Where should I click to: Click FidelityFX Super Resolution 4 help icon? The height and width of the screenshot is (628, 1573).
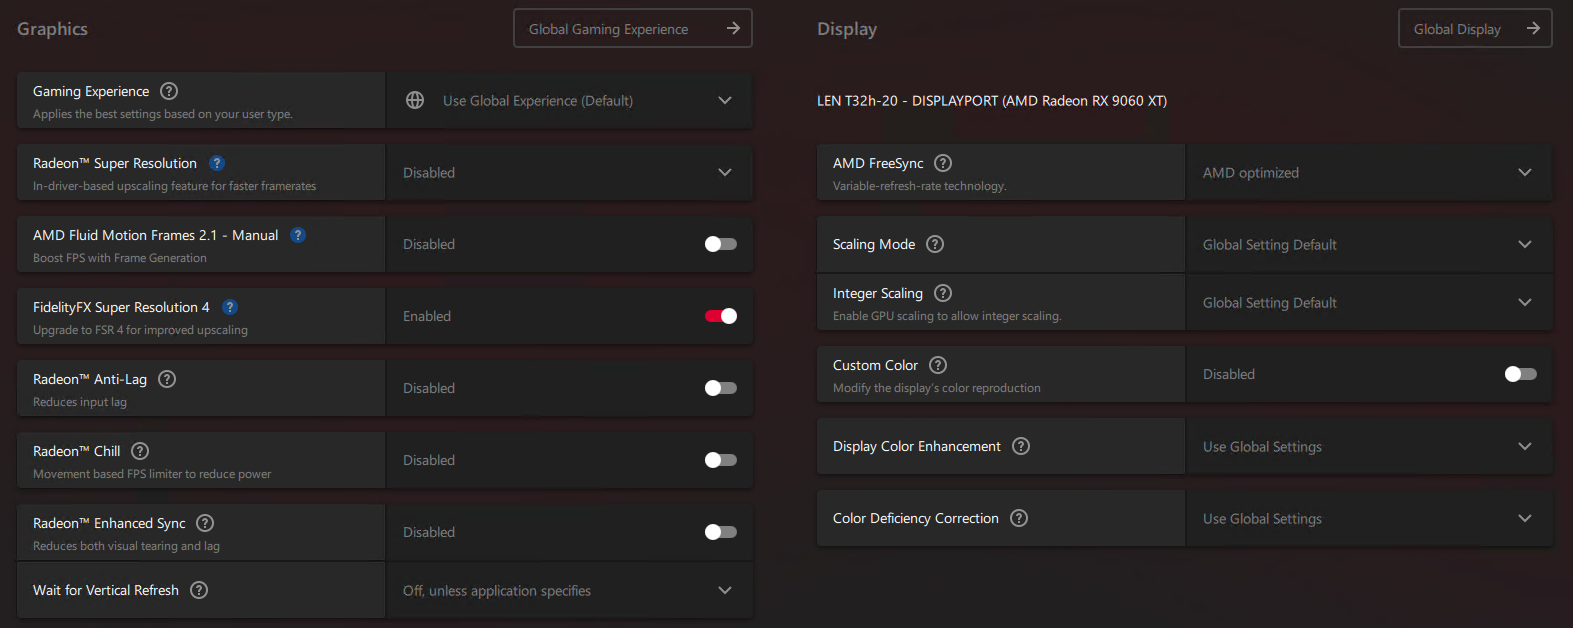(230, 307)
